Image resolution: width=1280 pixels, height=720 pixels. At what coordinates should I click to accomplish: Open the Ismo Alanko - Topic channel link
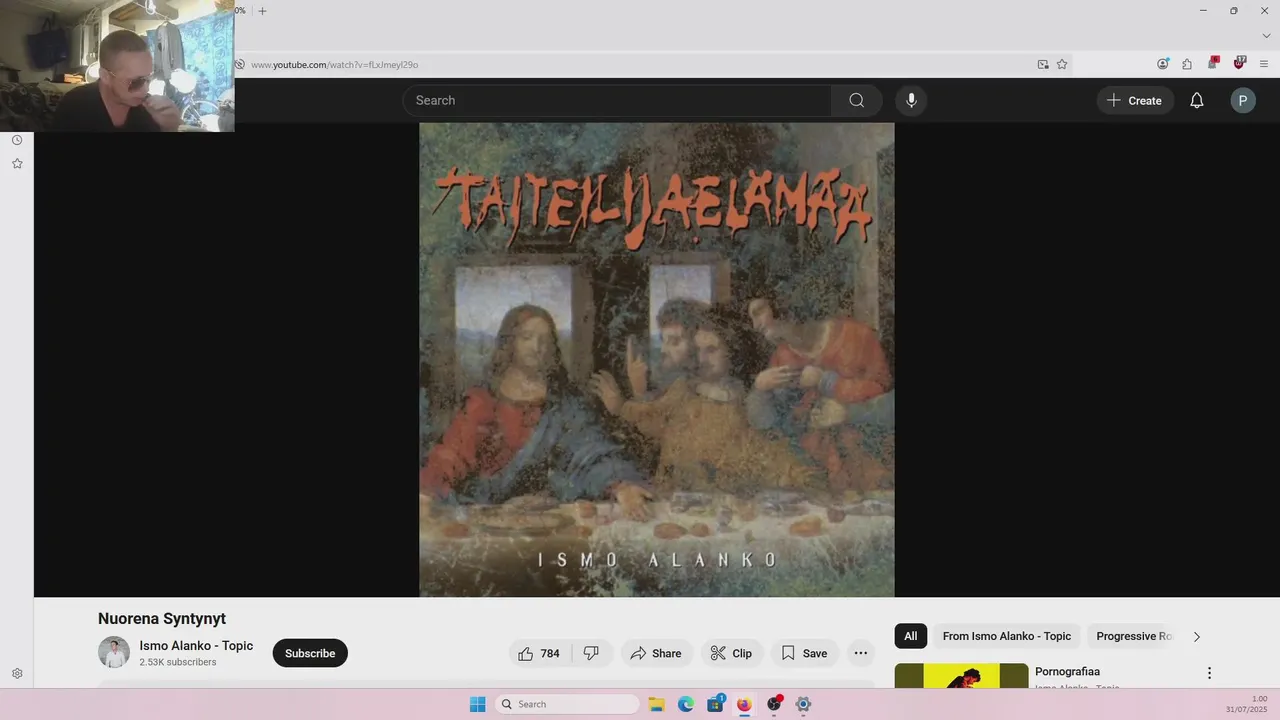pos(196,646)
